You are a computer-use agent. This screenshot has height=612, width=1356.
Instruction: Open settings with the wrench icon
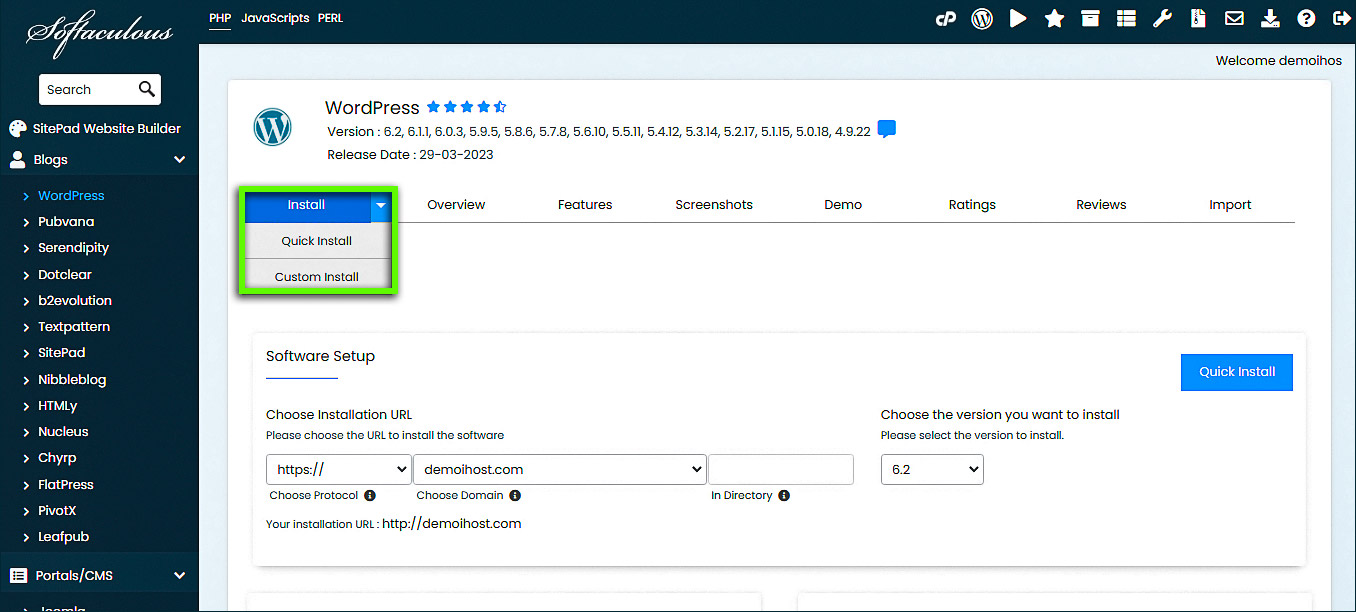pos(1162,18)
